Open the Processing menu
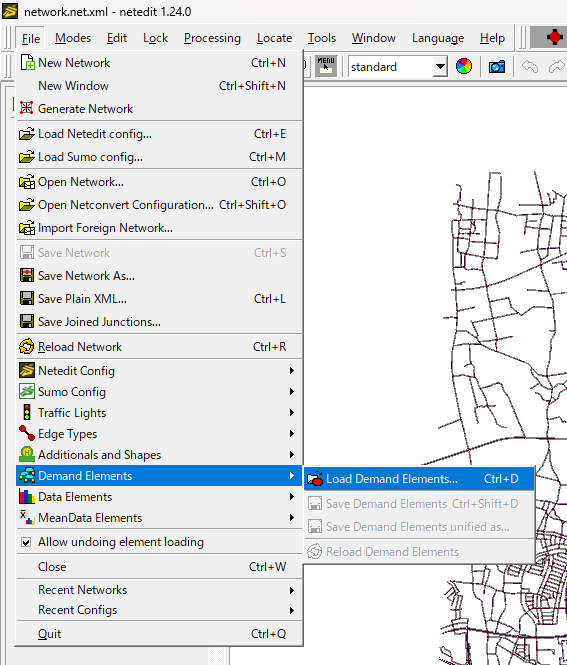Screen dimensions: 567x665 pos(212,38)
